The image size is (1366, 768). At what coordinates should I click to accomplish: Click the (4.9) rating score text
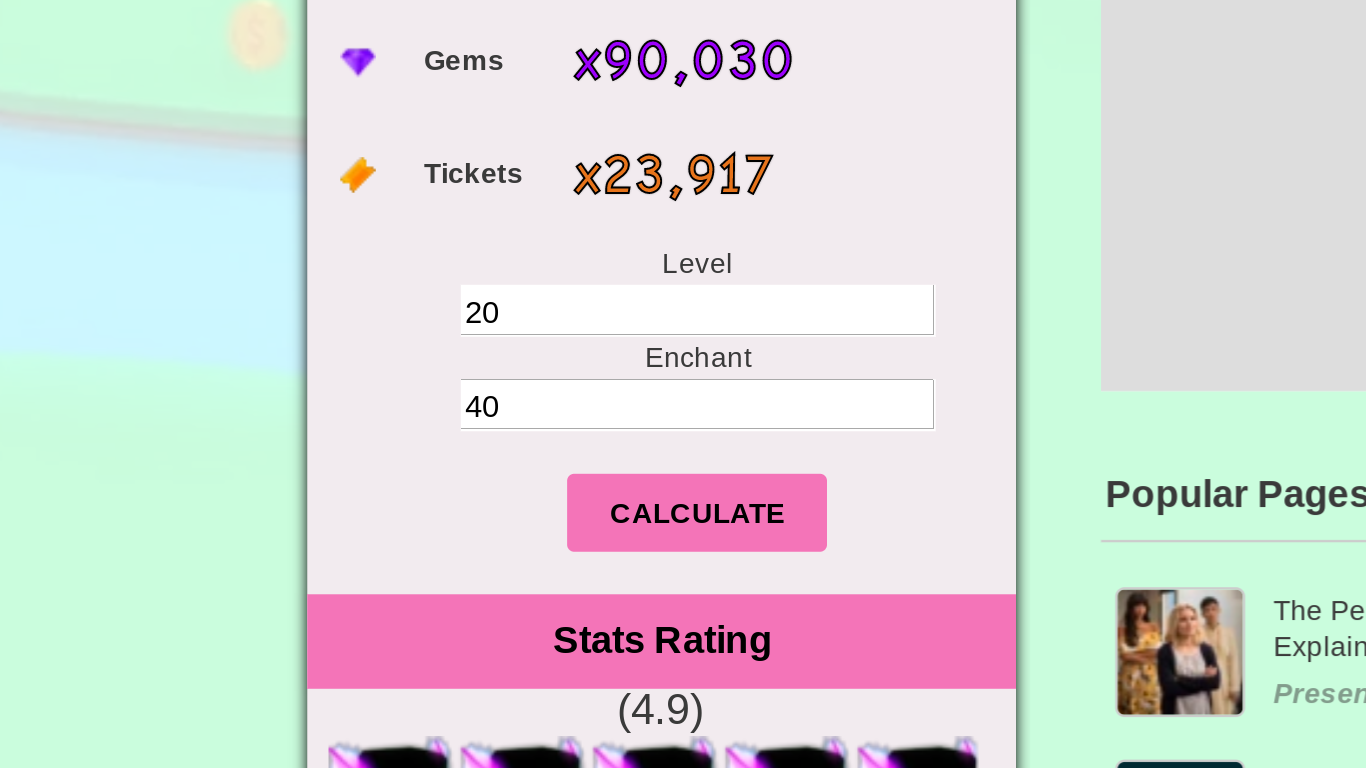click(660, 710)
